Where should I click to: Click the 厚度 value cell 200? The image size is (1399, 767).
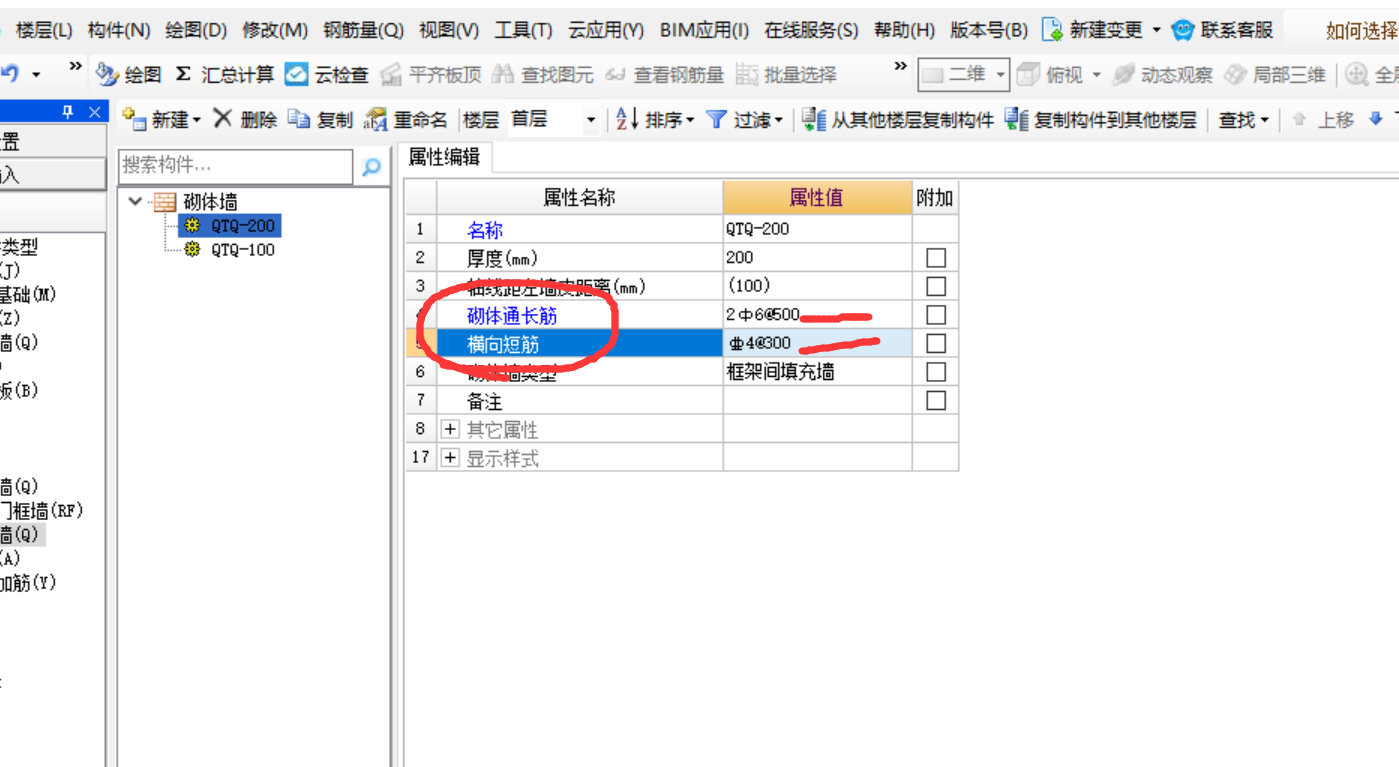817,258
